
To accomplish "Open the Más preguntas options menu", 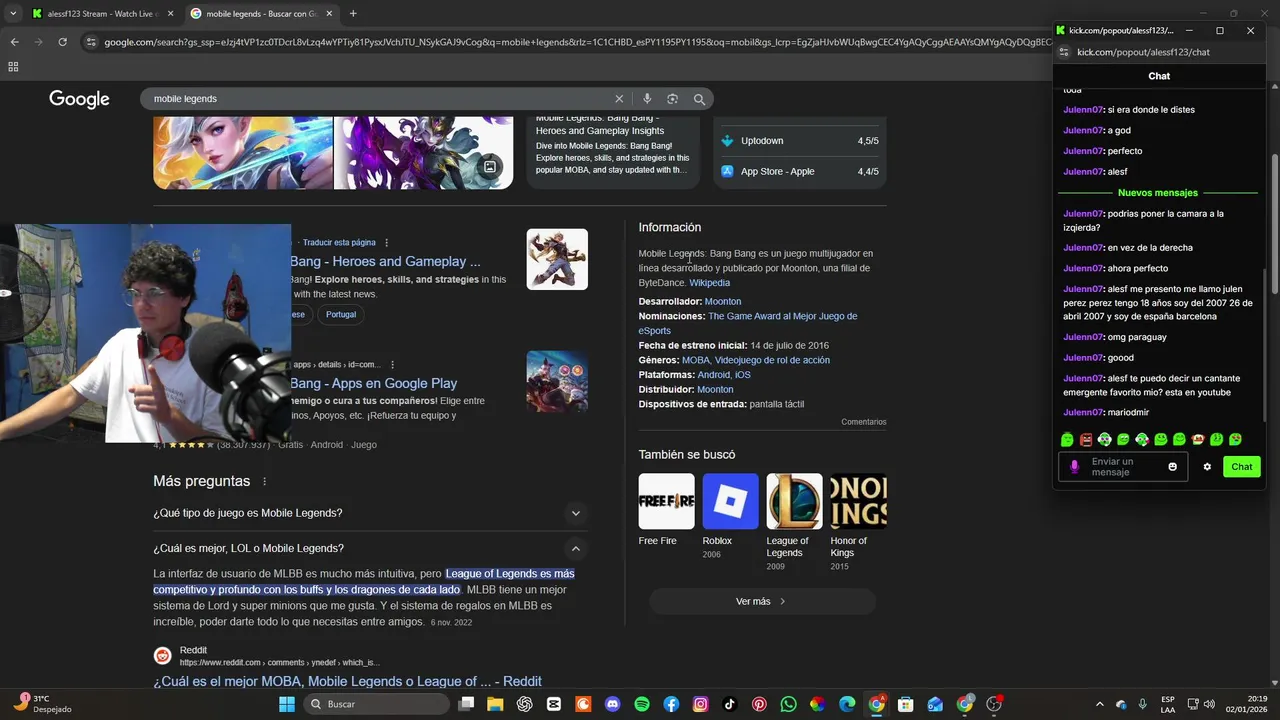I will pos(265,481).
